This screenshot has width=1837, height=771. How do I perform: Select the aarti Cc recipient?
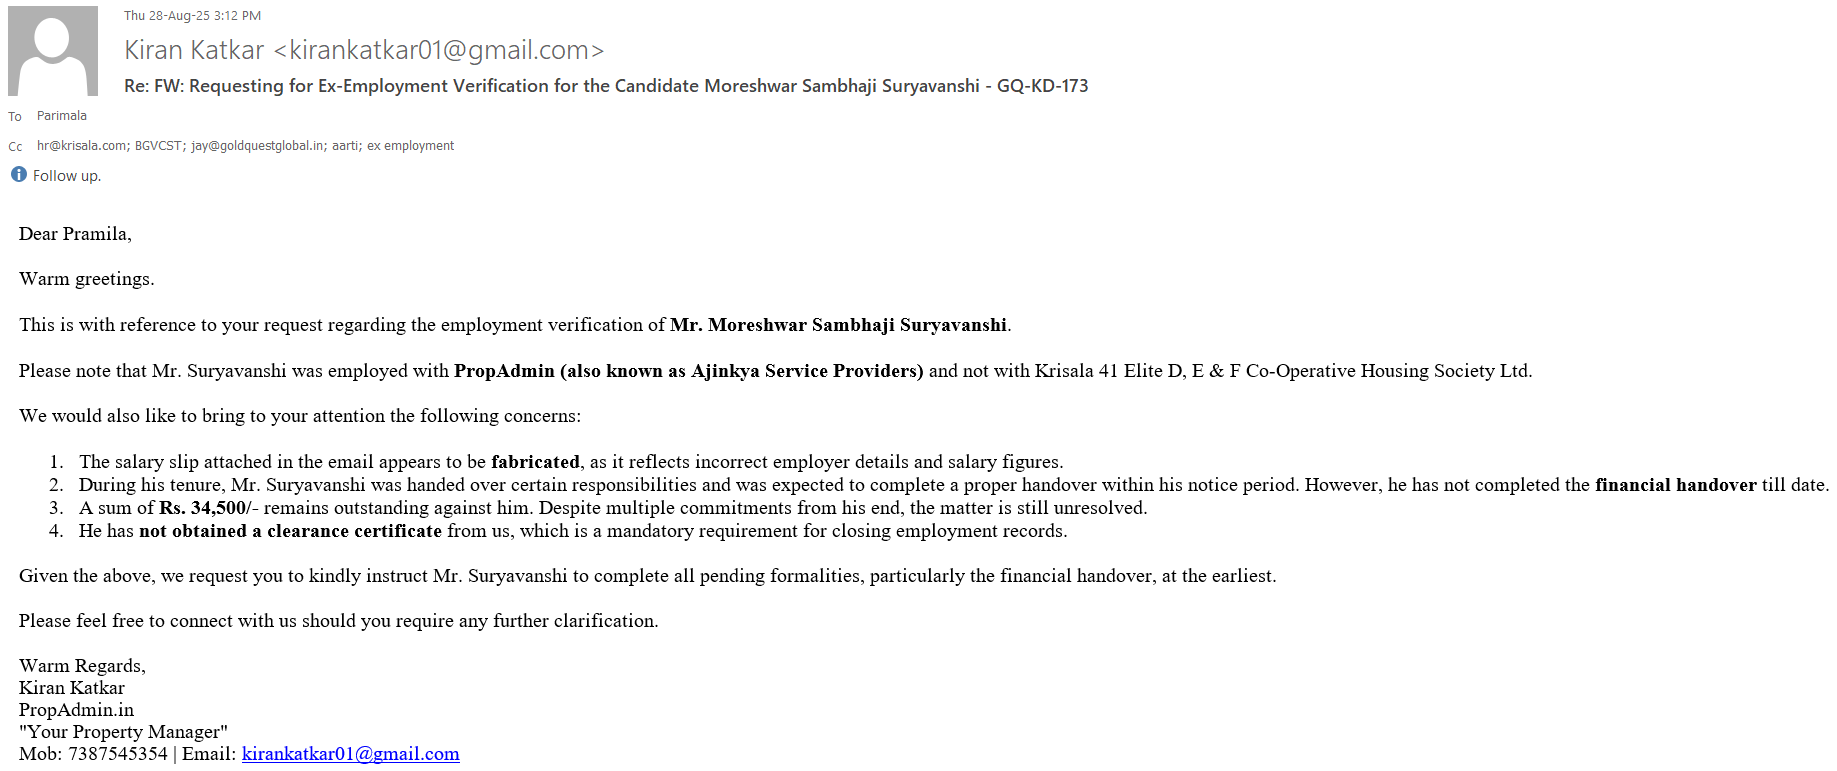click(345, 146)
